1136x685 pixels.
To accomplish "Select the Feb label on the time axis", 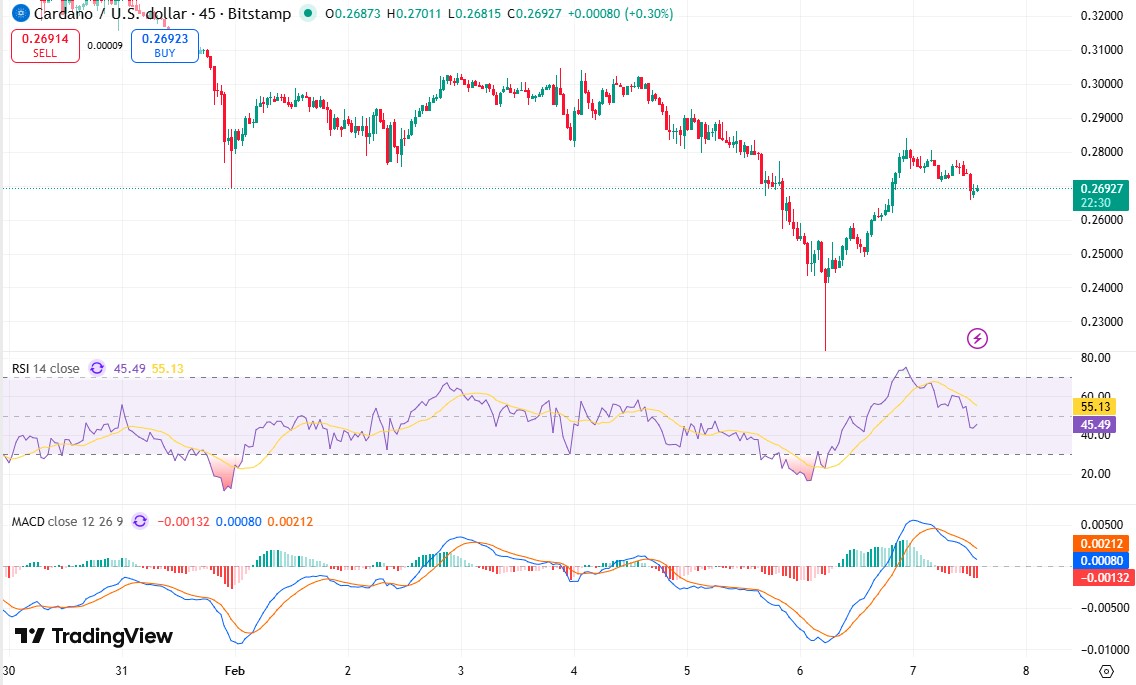I will 234,671.
